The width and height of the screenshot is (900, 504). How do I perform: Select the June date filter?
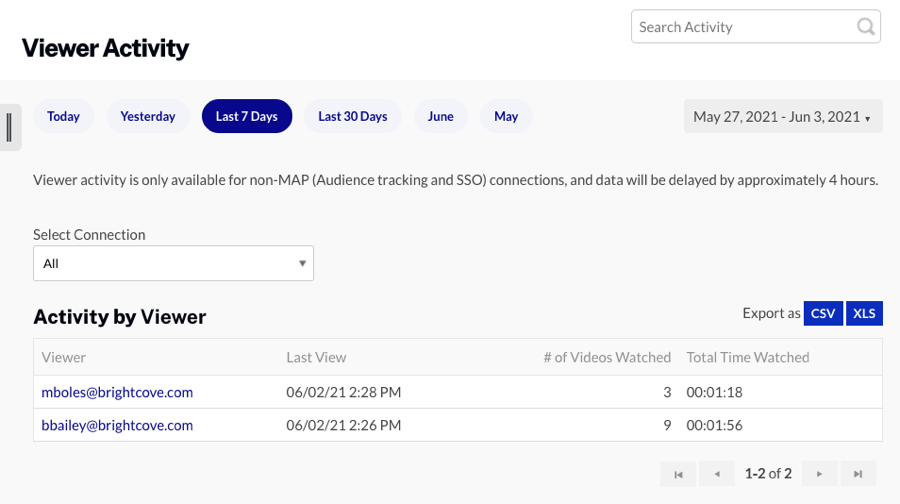440,117
